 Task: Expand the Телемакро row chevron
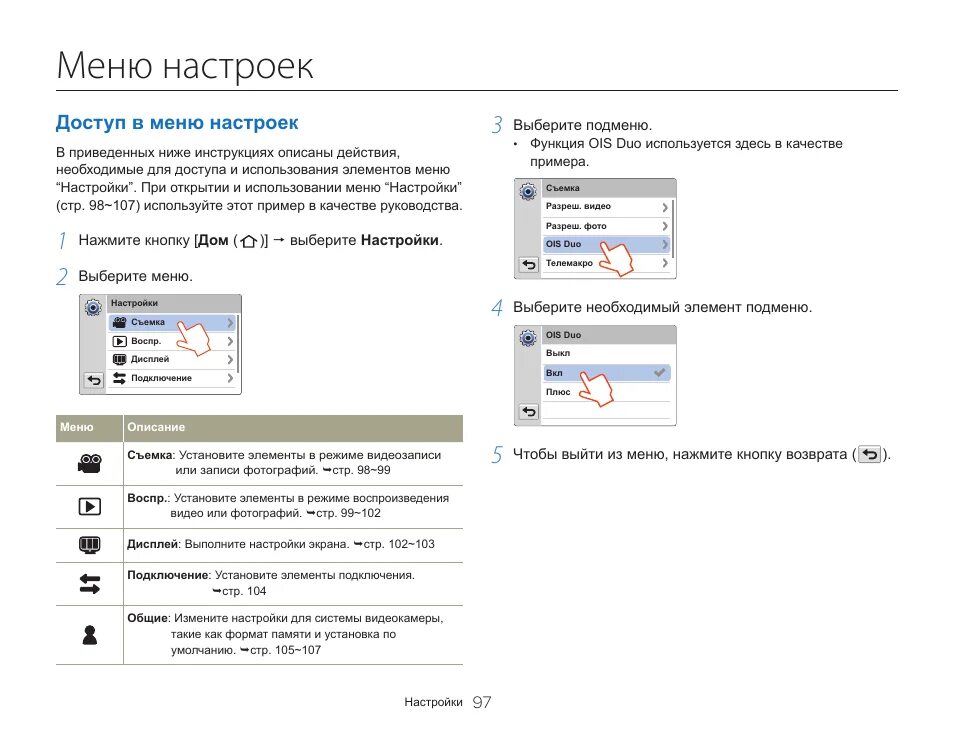(x=665, y=263)
